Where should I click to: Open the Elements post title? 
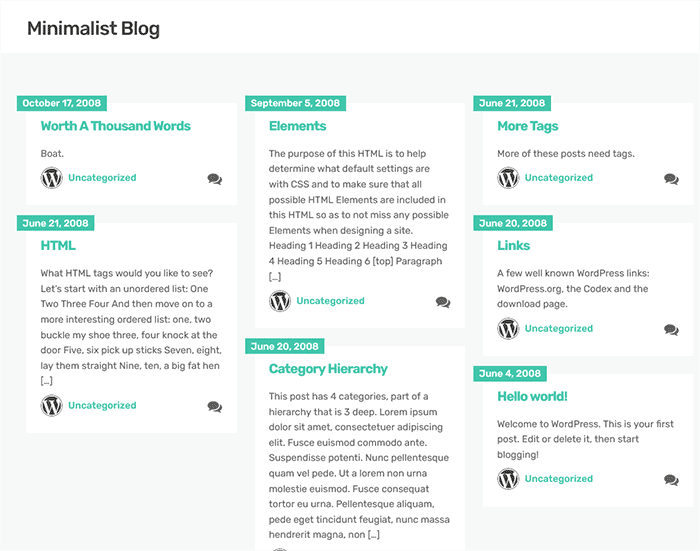(x=297, y=126)
